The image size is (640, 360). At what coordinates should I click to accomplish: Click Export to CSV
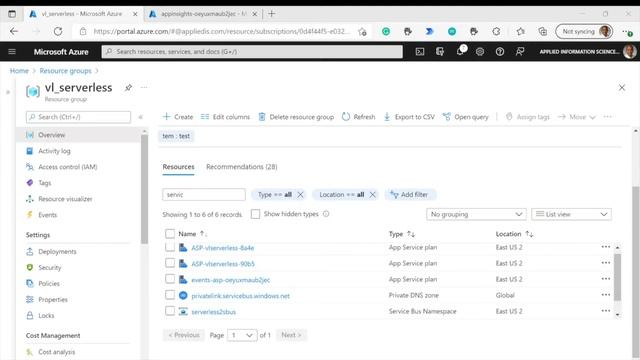(409, 117)
